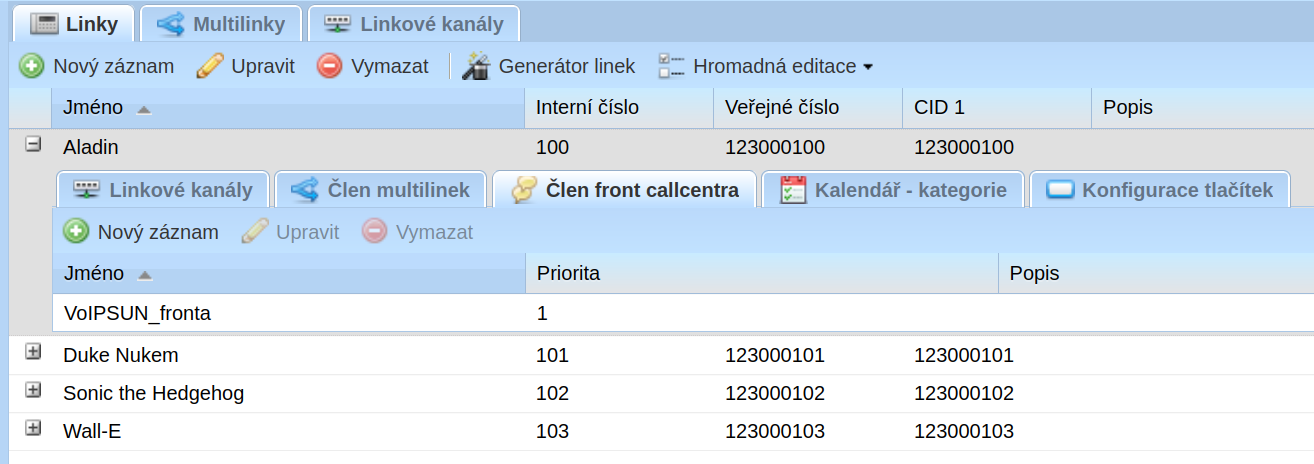Image resolution: width=1314 pixels, height=464 pixels.
Task: Click the disabled nested Upravit pencil icon
Action: click(255, 232)
